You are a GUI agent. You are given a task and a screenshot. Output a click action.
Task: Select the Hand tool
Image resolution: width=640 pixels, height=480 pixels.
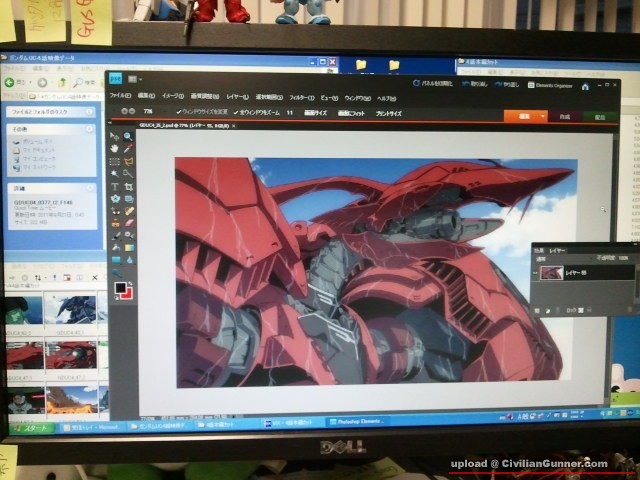[x=115, y=149]
